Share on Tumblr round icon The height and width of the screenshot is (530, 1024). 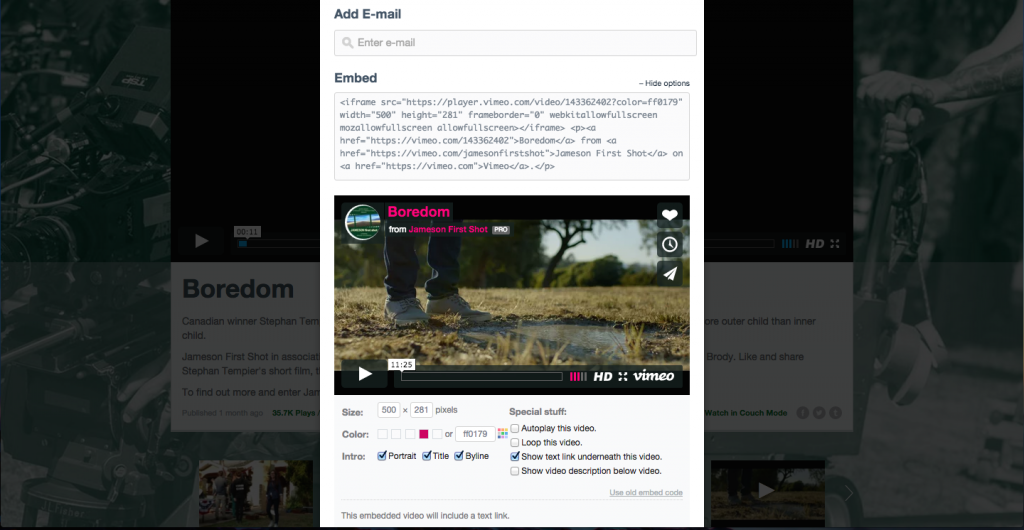point(835,413)
